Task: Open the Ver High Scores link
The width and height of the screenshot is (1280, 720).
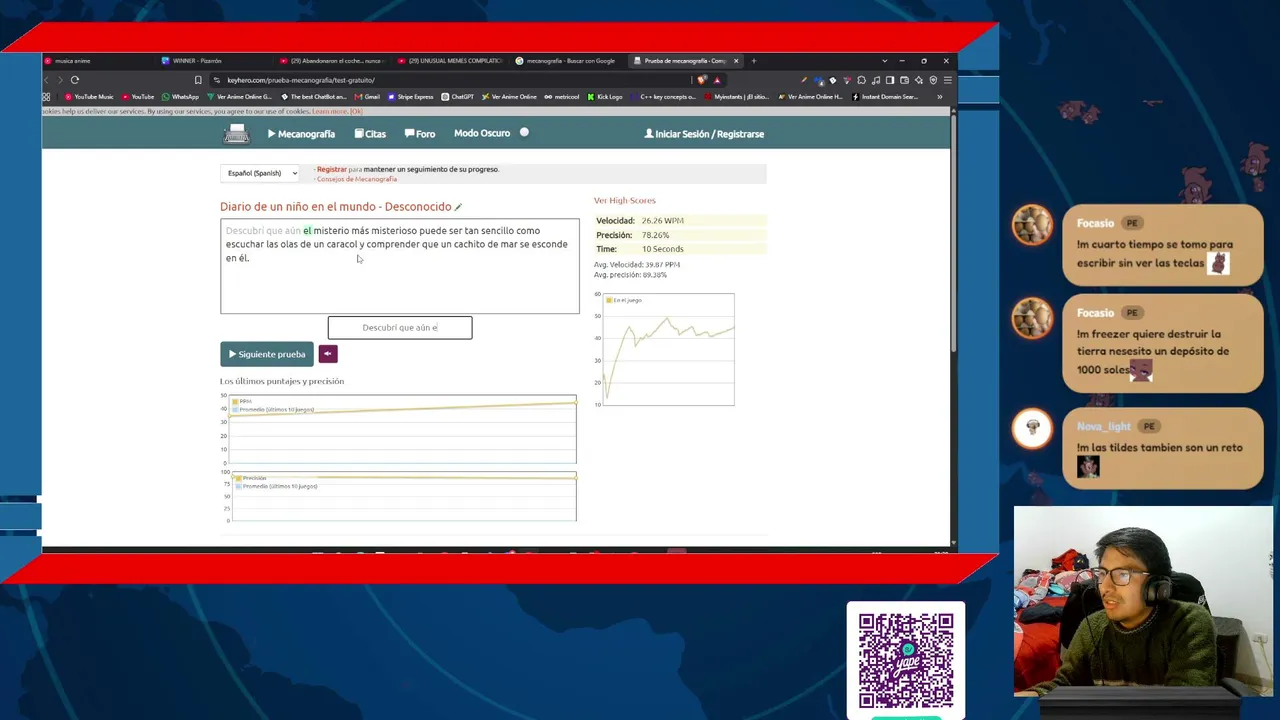Action: click(x=625, y=200)
